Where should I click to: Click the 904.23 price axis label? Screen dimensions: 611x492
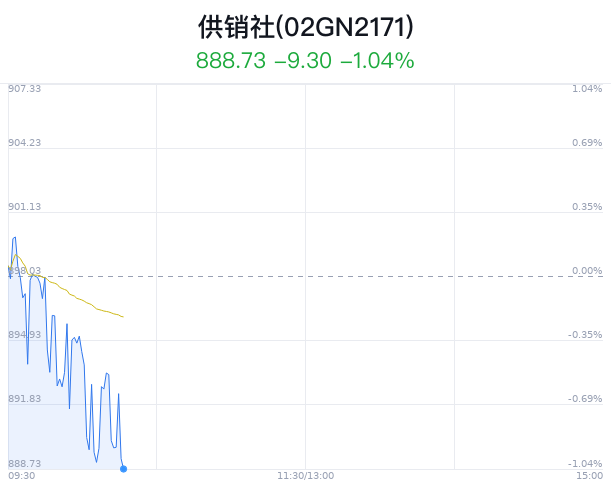point(25,143)
